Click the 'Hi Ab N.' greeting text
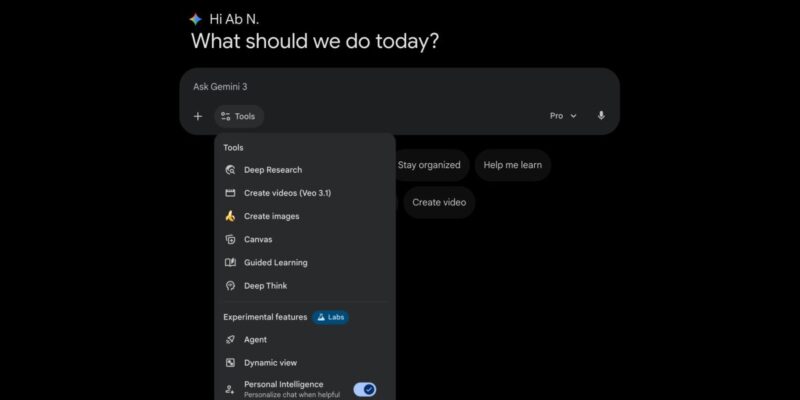The width and height of the screenshot is (800, 400). pos(234,19)
